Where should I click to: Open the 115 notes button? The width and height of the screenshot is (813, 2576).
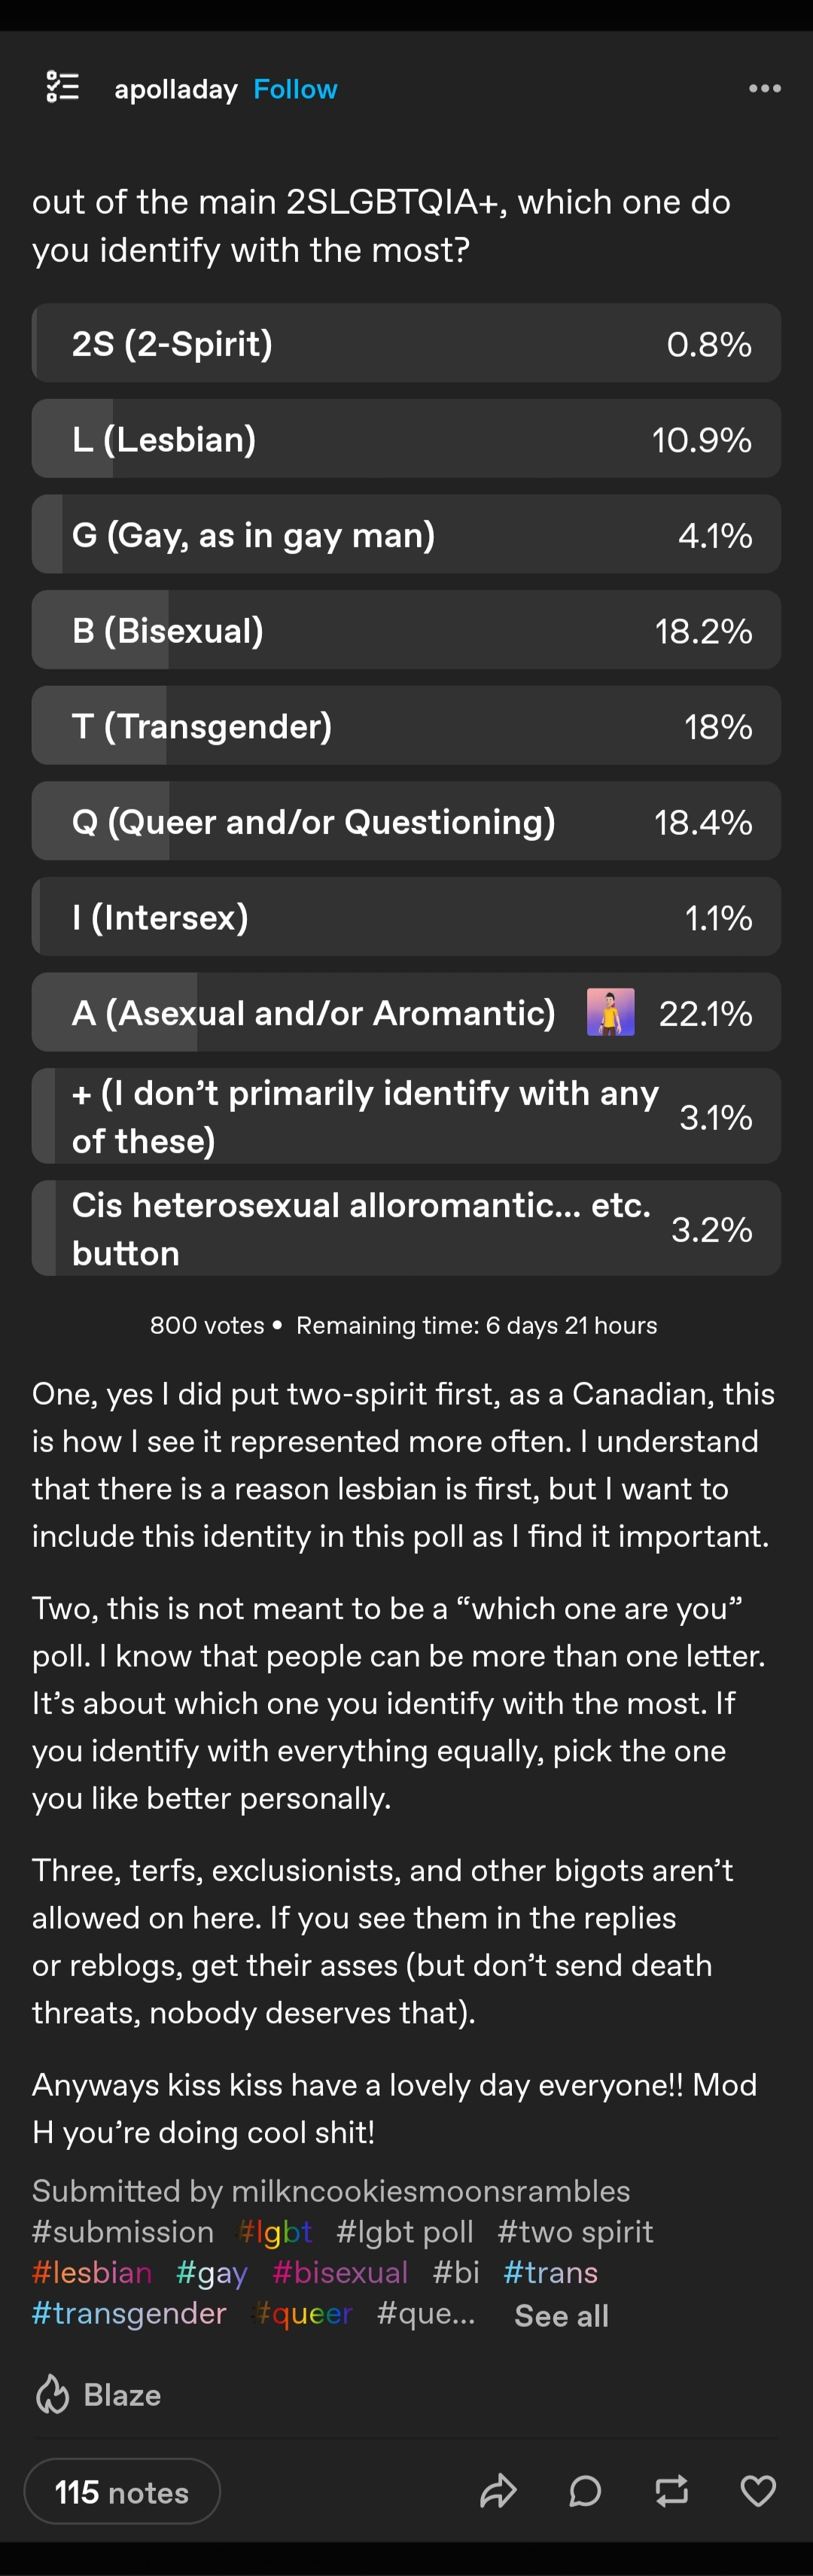click(122, 2492)
